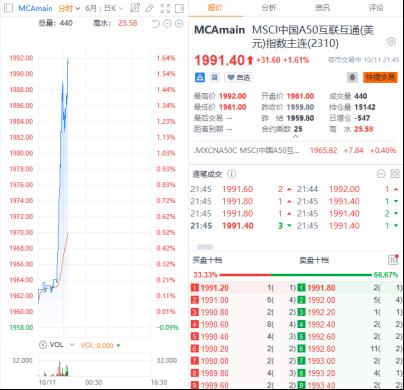Select the 买盘十档 header

pos(207,260)
